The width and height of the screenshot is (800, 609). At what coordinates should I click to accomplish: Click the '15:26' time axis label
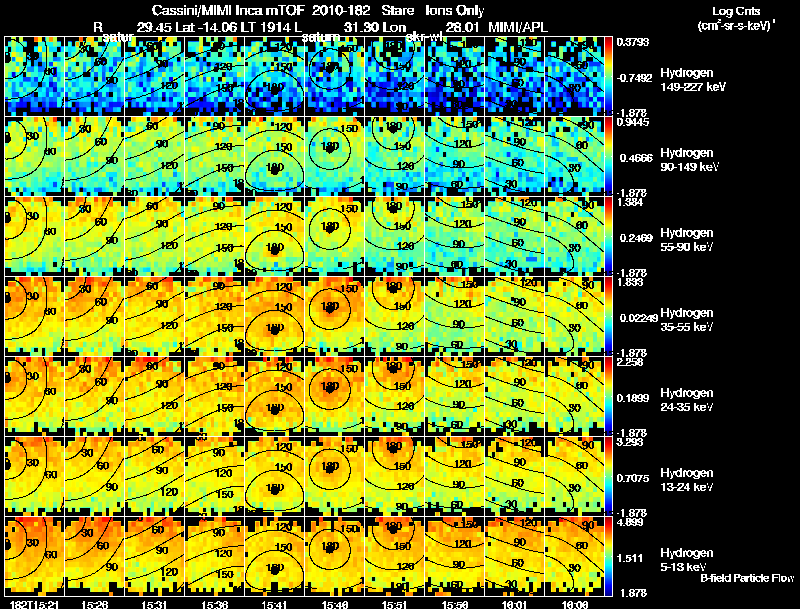pos(94,604)
